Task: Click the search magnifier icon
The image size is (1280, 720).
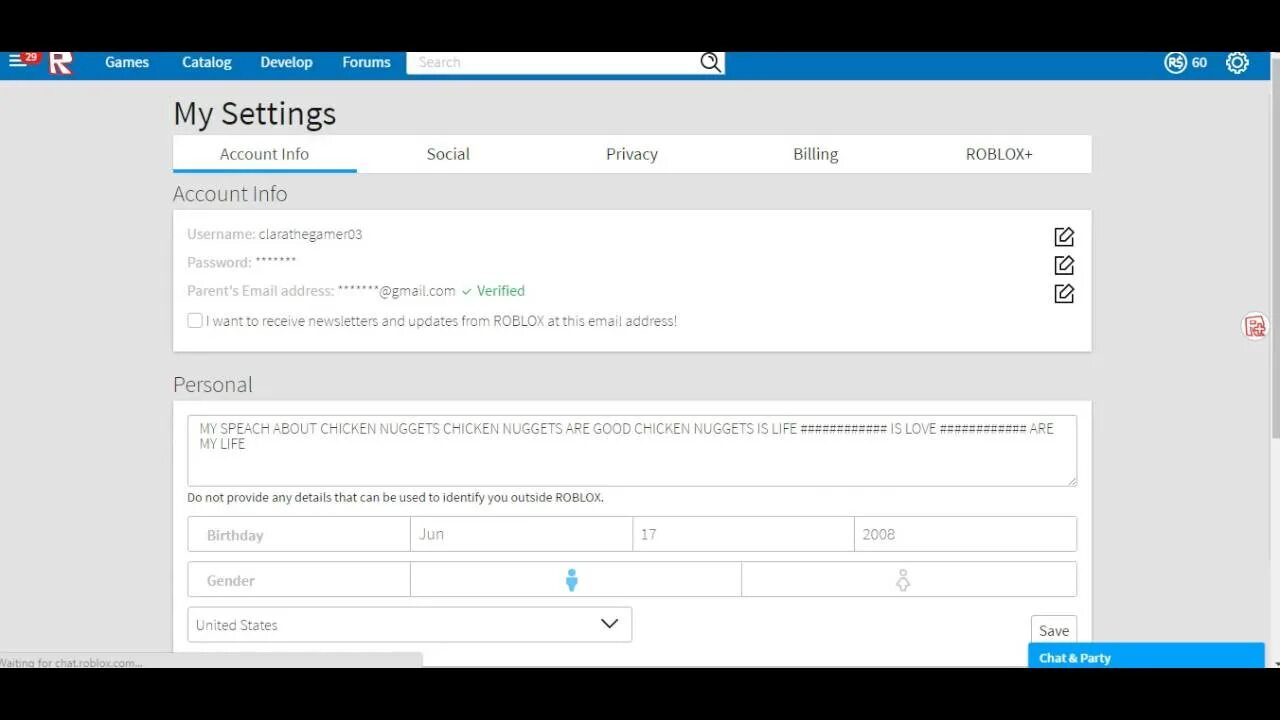Action: (x=710, y=62)
